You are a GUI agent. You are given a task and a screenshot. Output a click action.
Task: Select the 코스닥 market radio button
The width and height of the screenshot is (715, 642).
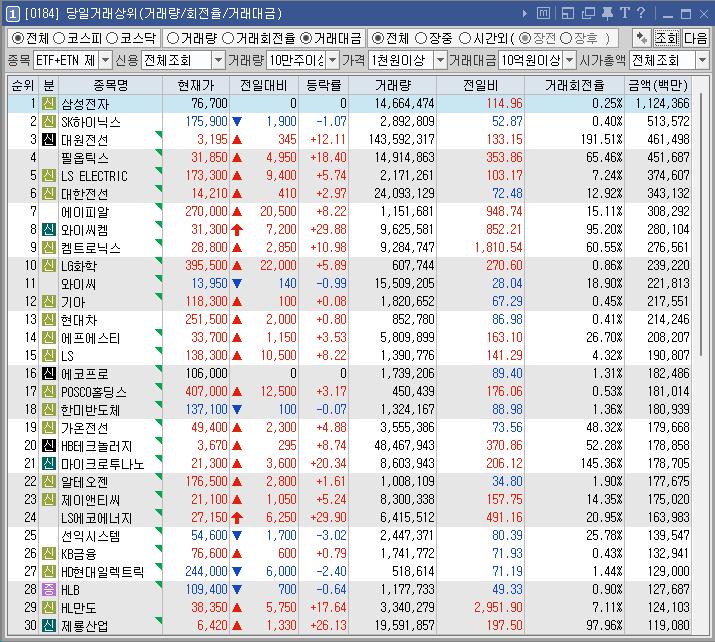point(112,38)
